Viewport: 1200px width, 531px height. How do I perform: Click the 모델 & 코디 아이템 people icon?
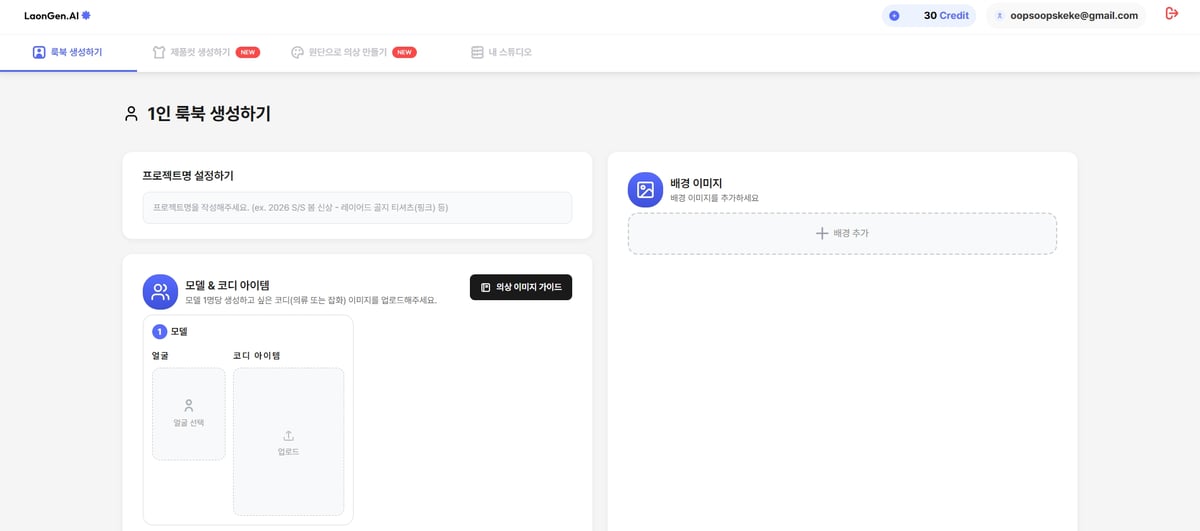point(160,292)
